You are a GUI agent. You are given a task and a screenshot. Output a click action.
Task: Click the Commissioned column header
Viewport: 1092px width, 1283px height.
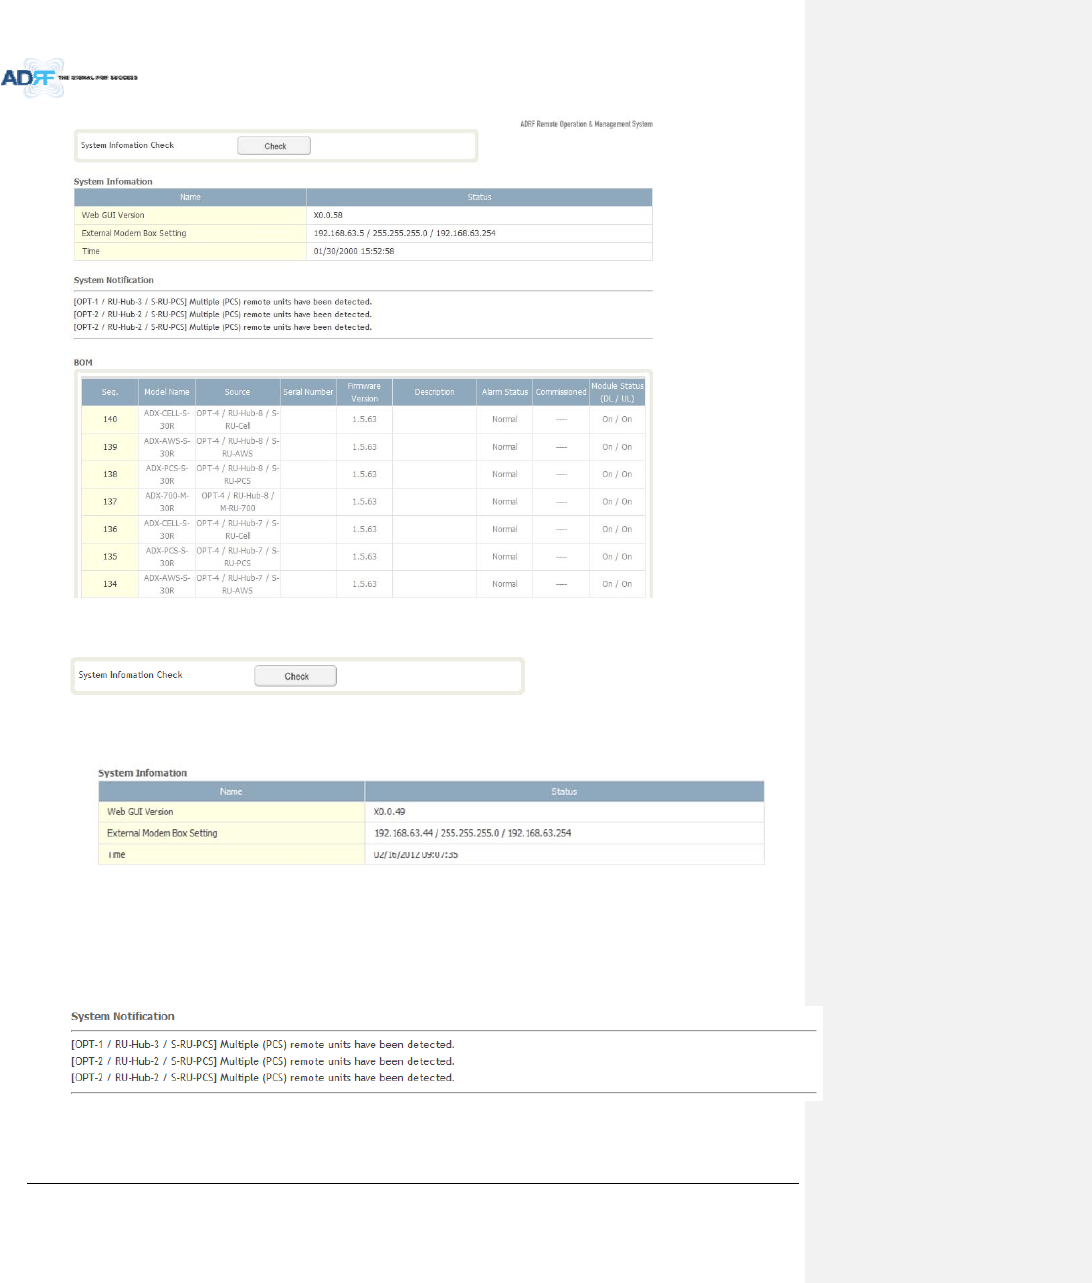pos(561,392)
